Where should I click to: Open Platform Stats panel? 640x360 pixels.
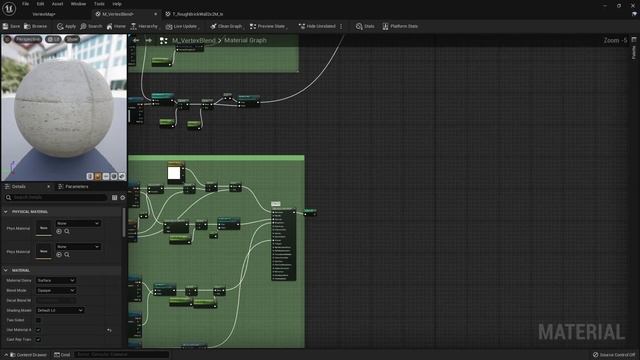tap(400, 26)
